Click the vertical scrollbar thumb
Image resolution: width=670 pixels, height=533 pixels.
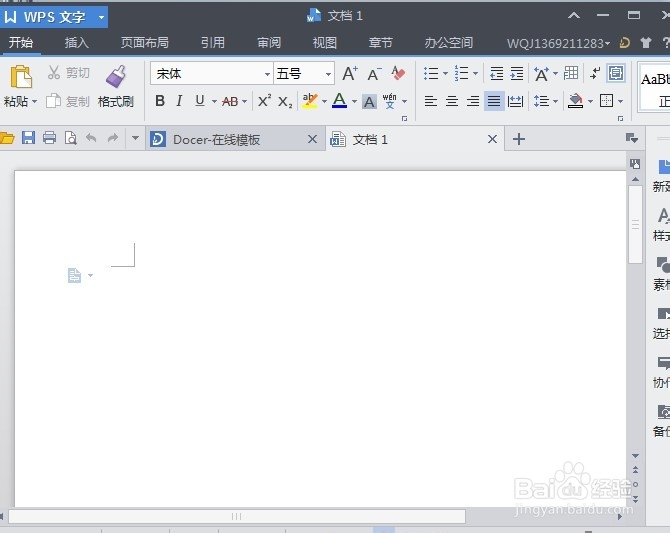(635, 224)
